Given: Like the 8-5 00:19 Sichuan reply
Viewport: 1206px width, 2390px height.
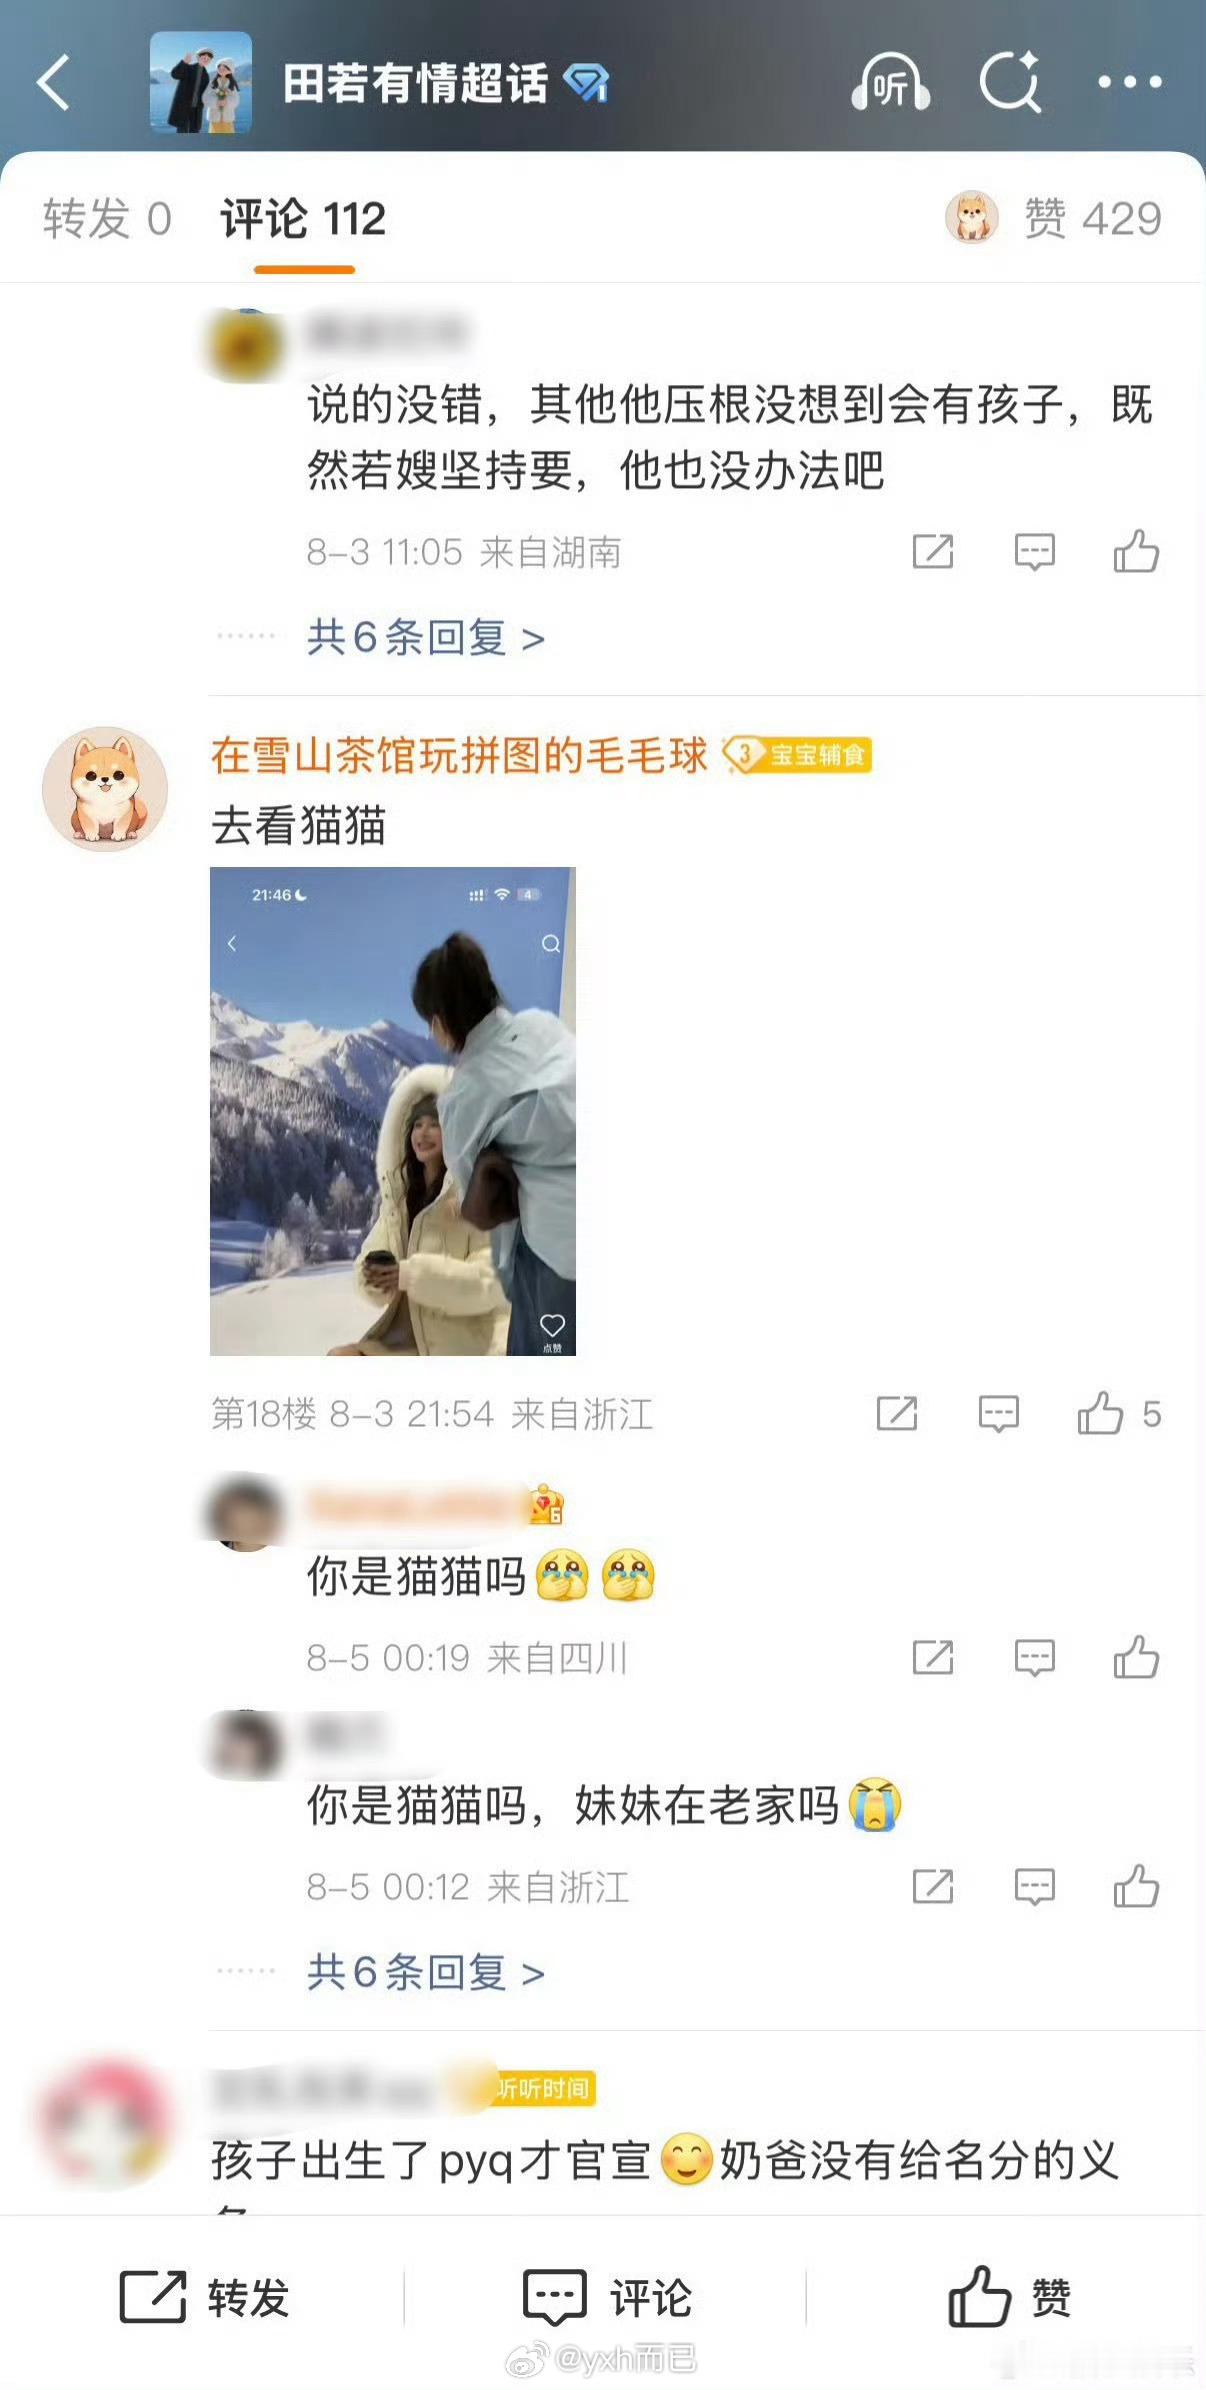Looking at the screenshot, I should [x=1136, y=1658].
